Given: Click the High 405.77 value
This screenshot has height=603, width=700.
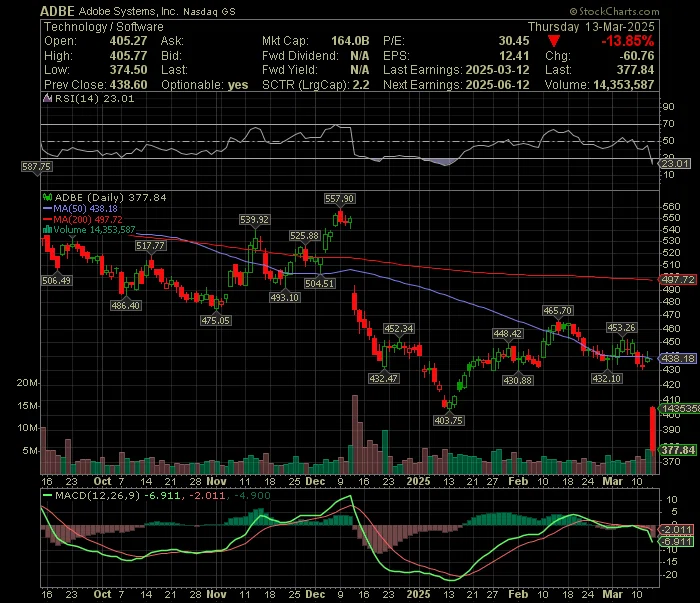Looking at the screenshot, I should [128, 56].
